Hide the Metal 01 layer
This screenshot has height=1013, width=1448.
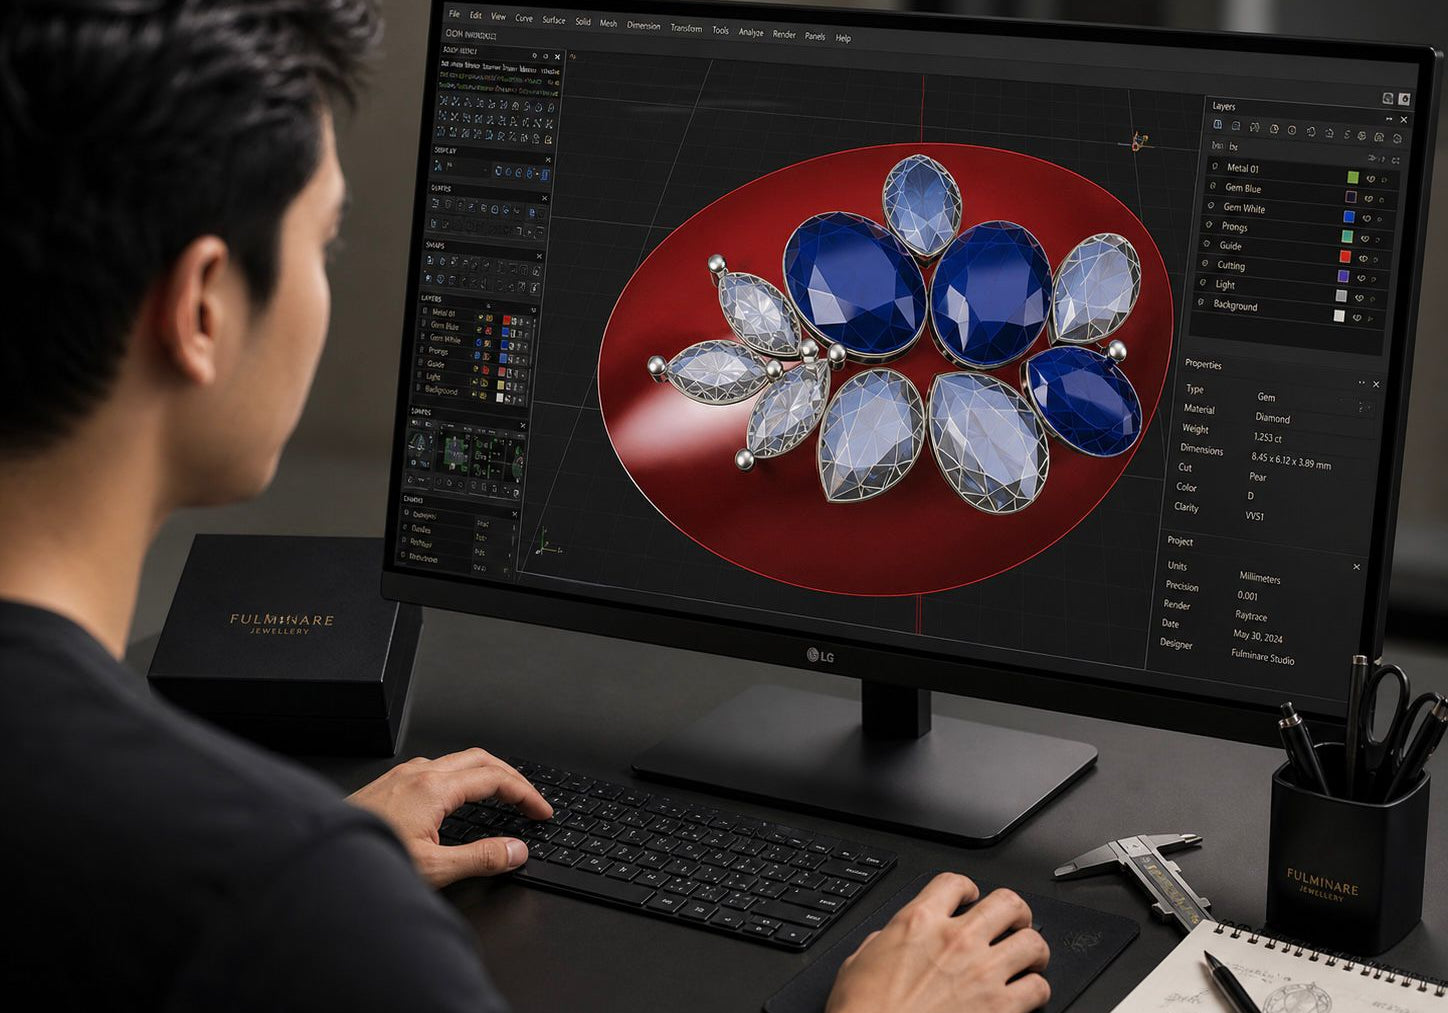[x=1370, y=179]
